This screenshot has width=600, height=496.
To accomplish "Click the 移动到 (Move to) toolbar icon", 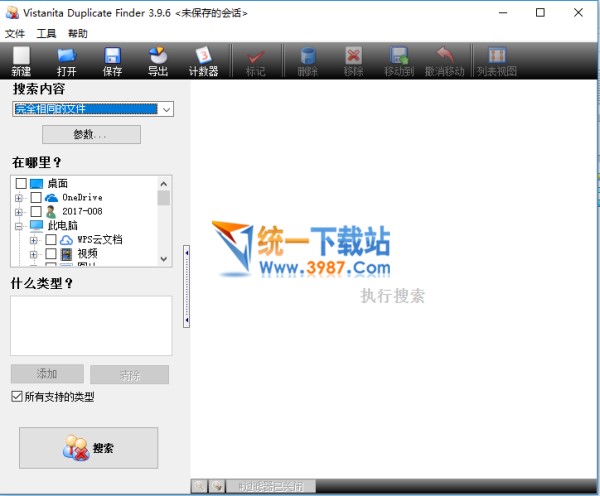I will coord(399,61).
